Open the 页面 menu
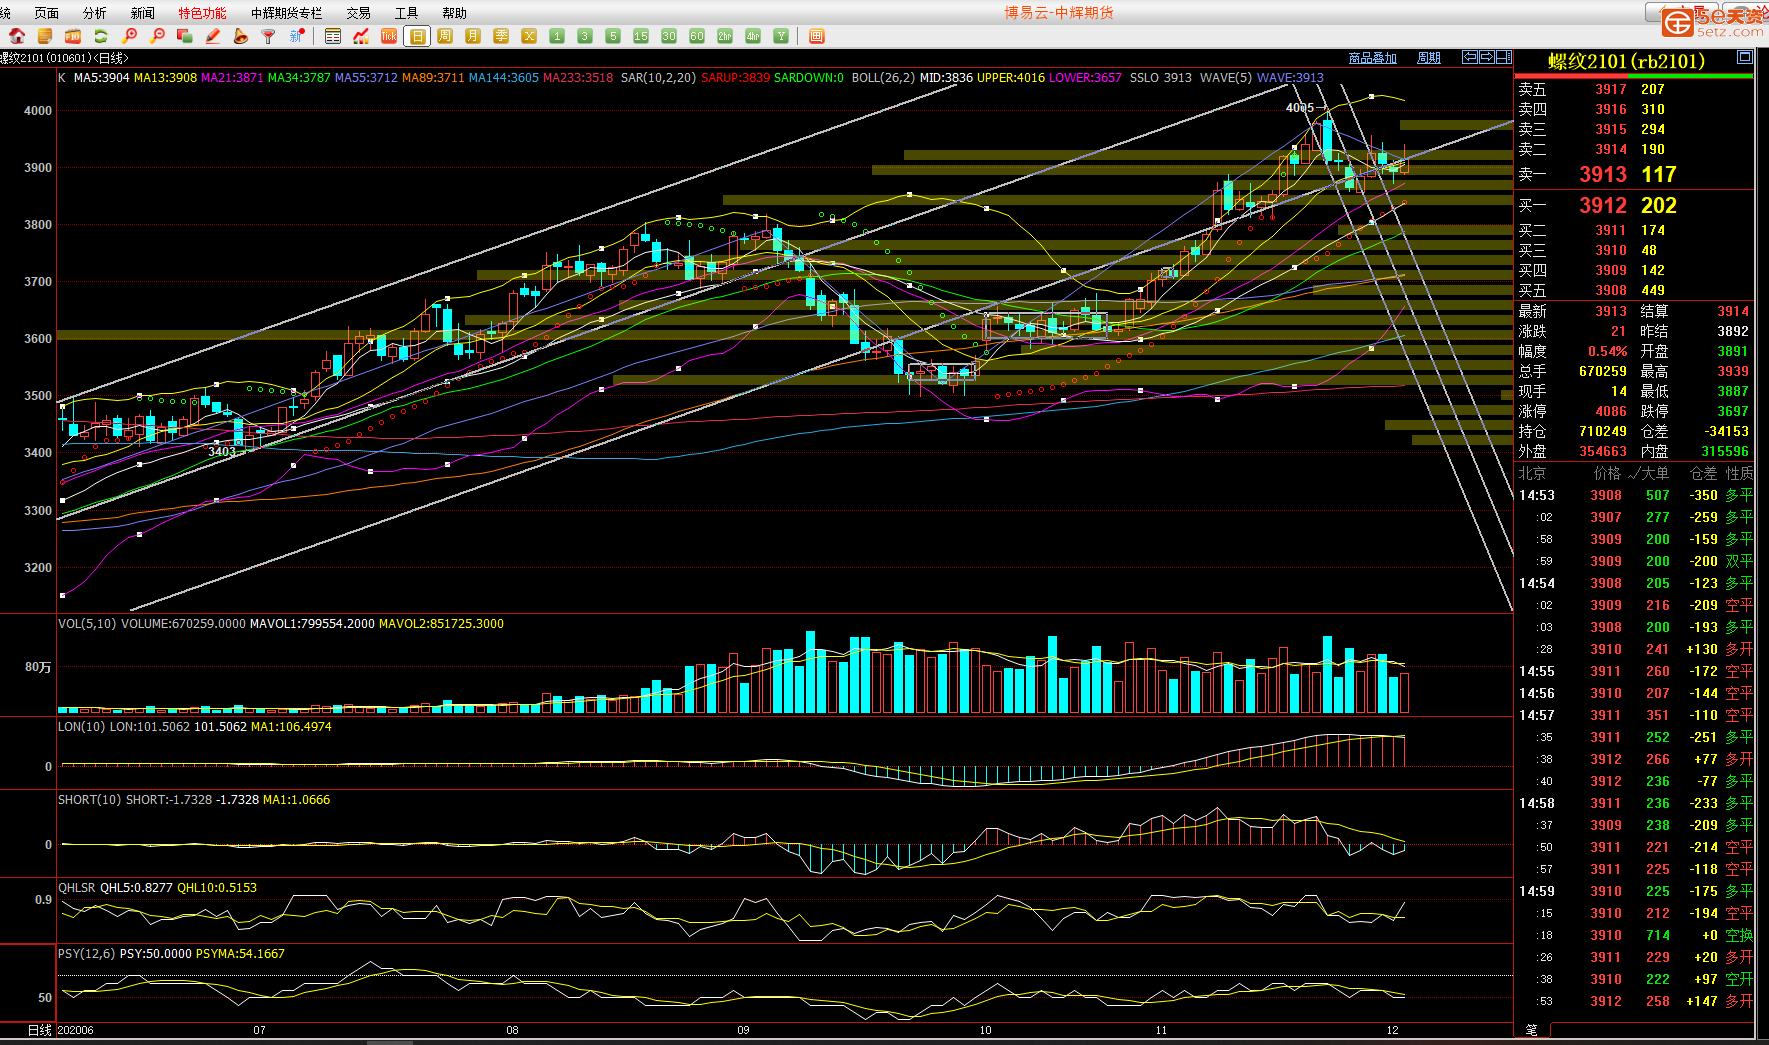This screenshot has width=1769, height=1045. click(46, 13)
